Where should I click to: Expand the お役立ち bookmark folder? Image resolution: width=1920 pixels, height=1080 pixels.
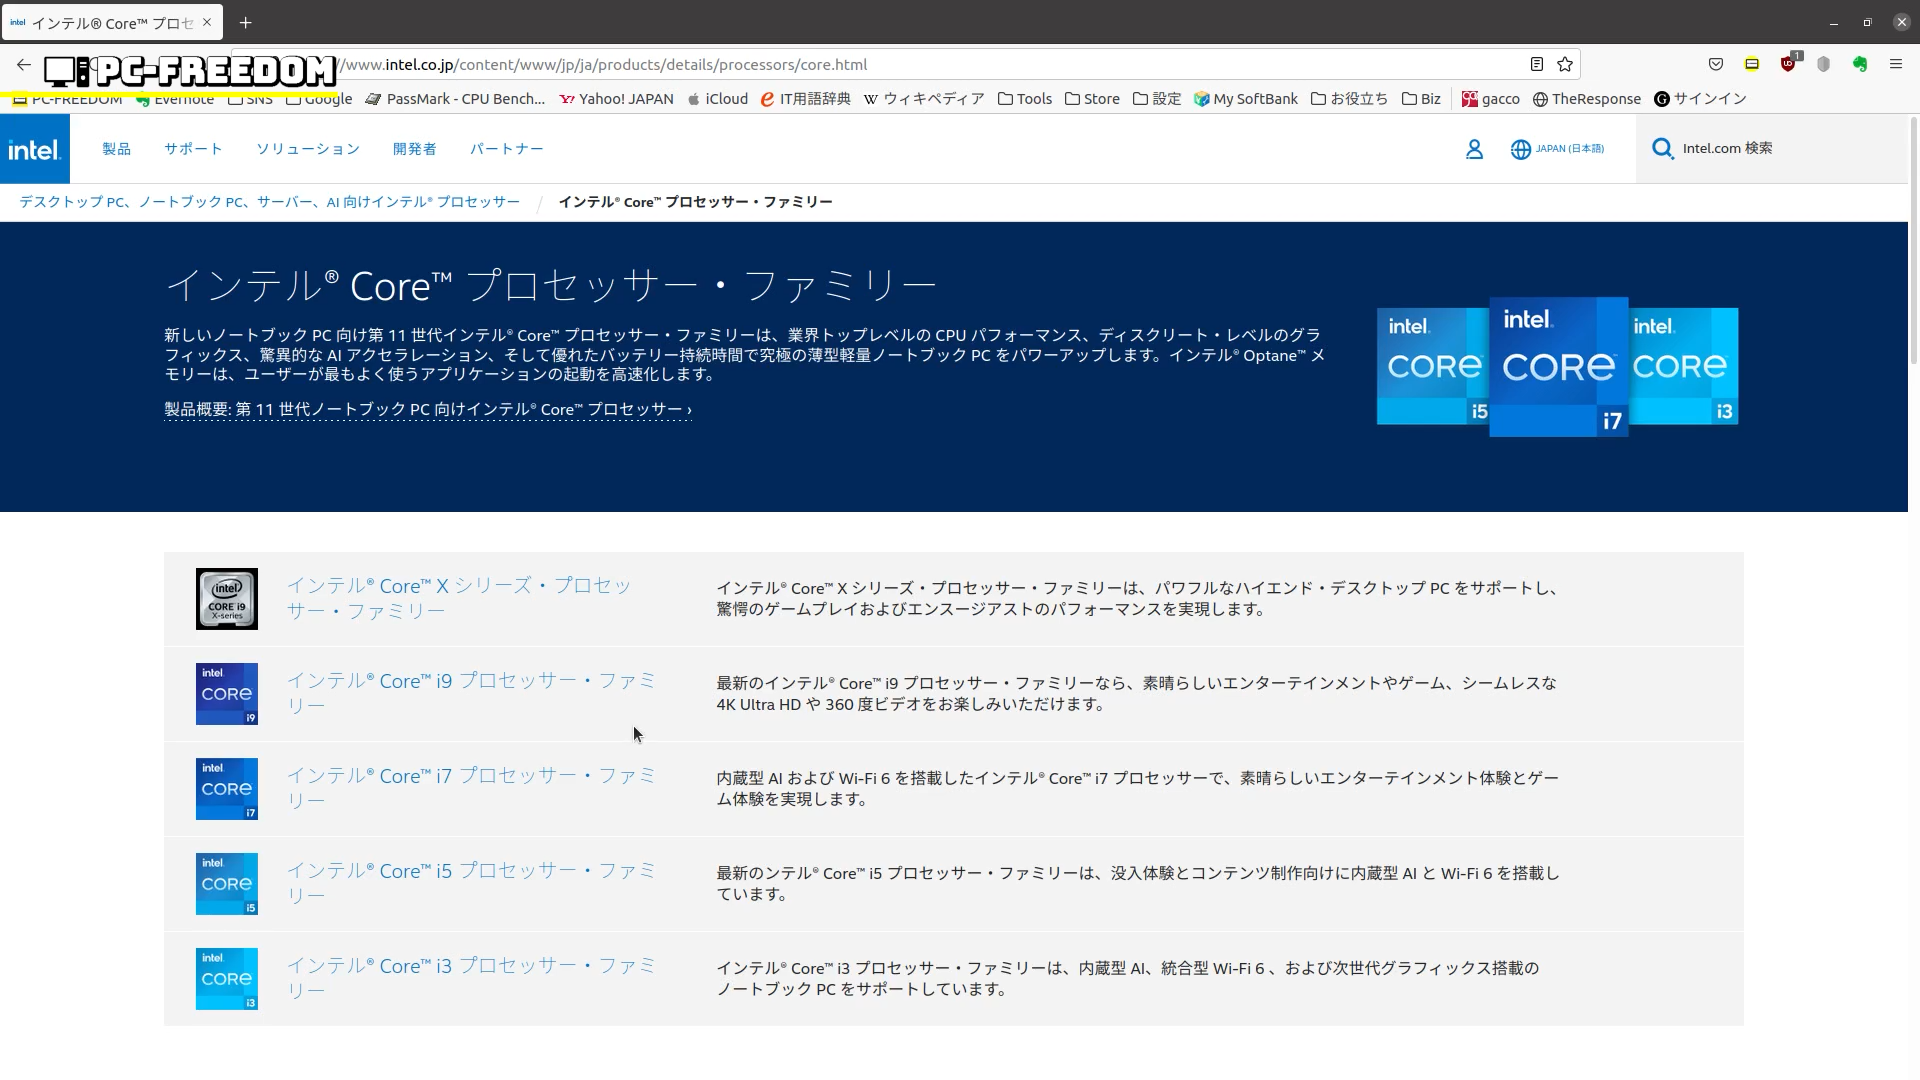[x=1349, y=99]
